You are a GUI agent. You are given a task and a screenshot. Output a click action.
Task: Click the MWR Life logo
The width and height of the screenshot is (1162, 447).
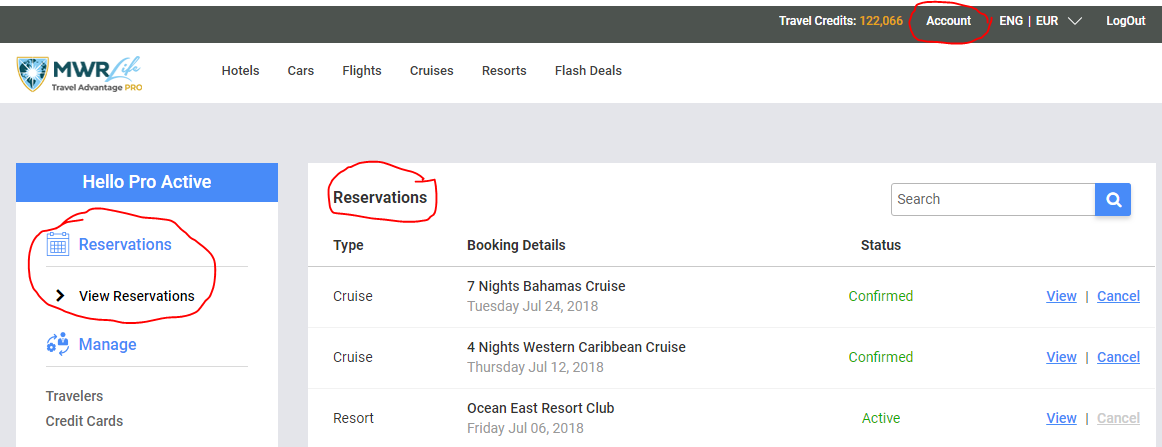pyautogui.click(x=79, y=74)
